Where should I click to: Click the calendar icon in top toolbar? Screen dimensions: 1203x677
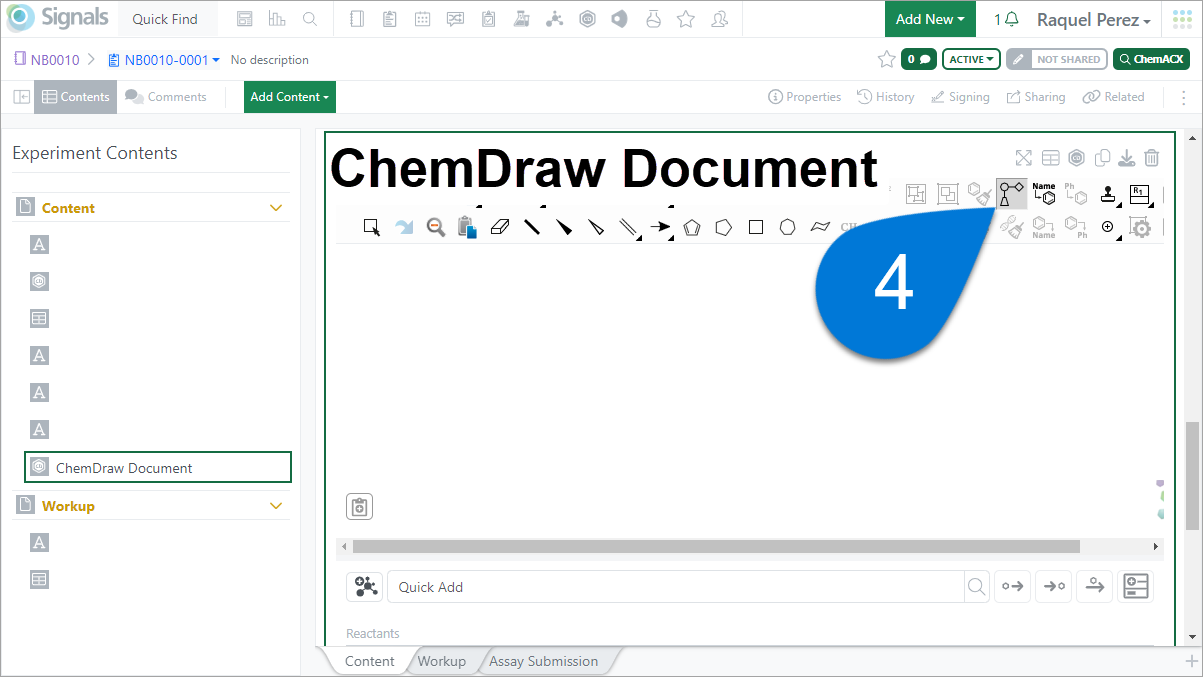point(422,19)
